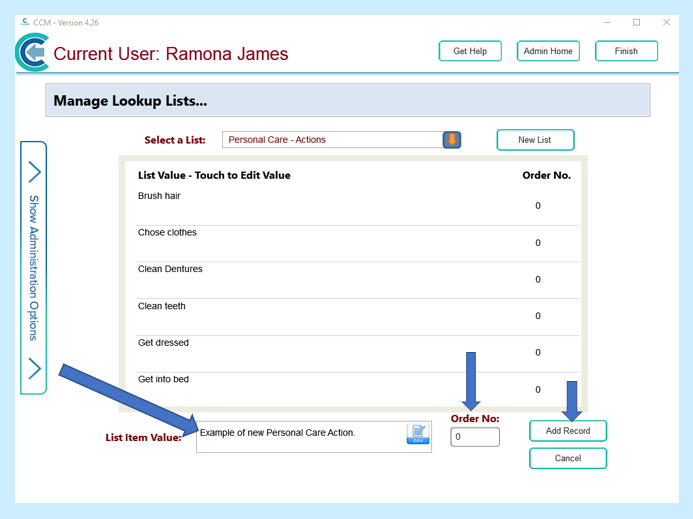The image size is (693, 519).
Task: Click the Get Help button
Action: pyautogui.click(x=470, y=51)
